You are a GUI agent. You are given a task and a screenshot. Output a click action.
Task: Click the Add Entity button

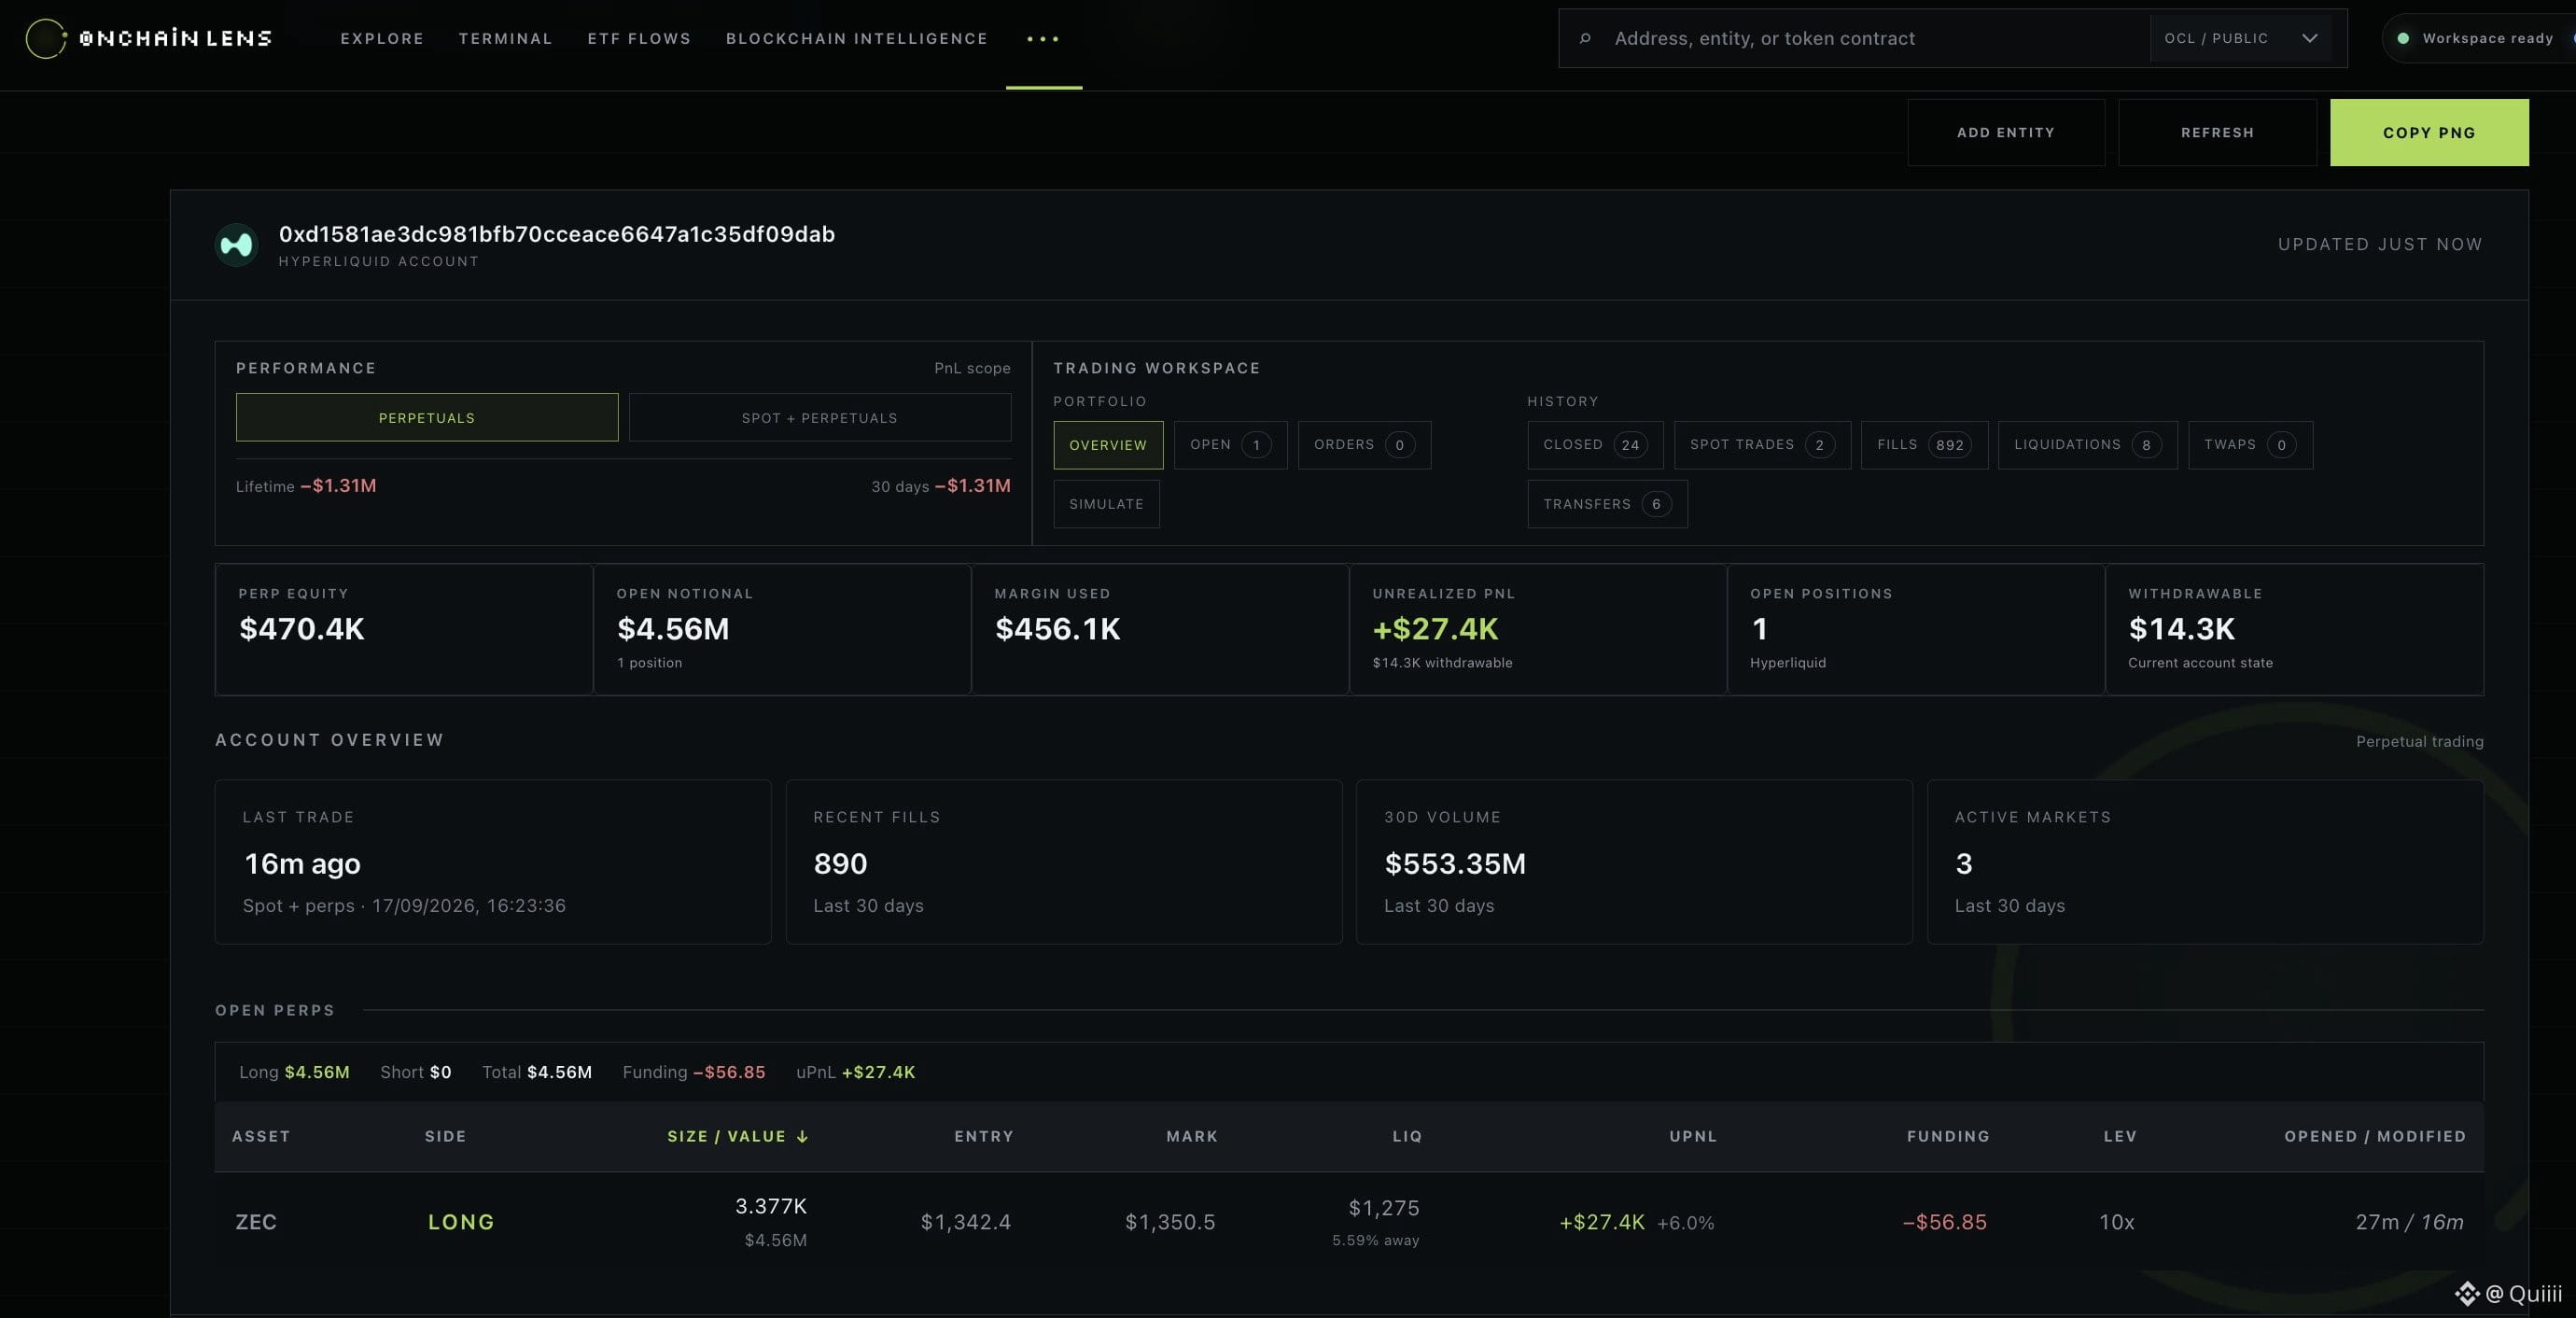pos(2006,132)
